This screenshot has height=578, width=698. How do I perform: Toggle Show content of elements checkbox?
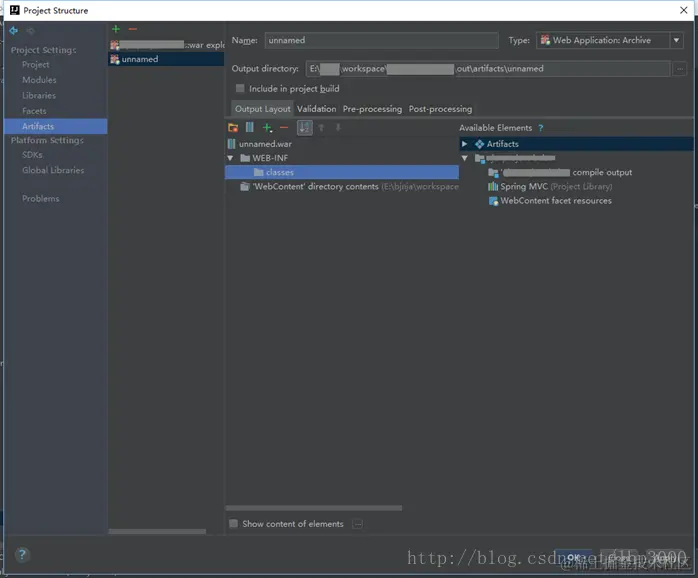tap(233, 524)
